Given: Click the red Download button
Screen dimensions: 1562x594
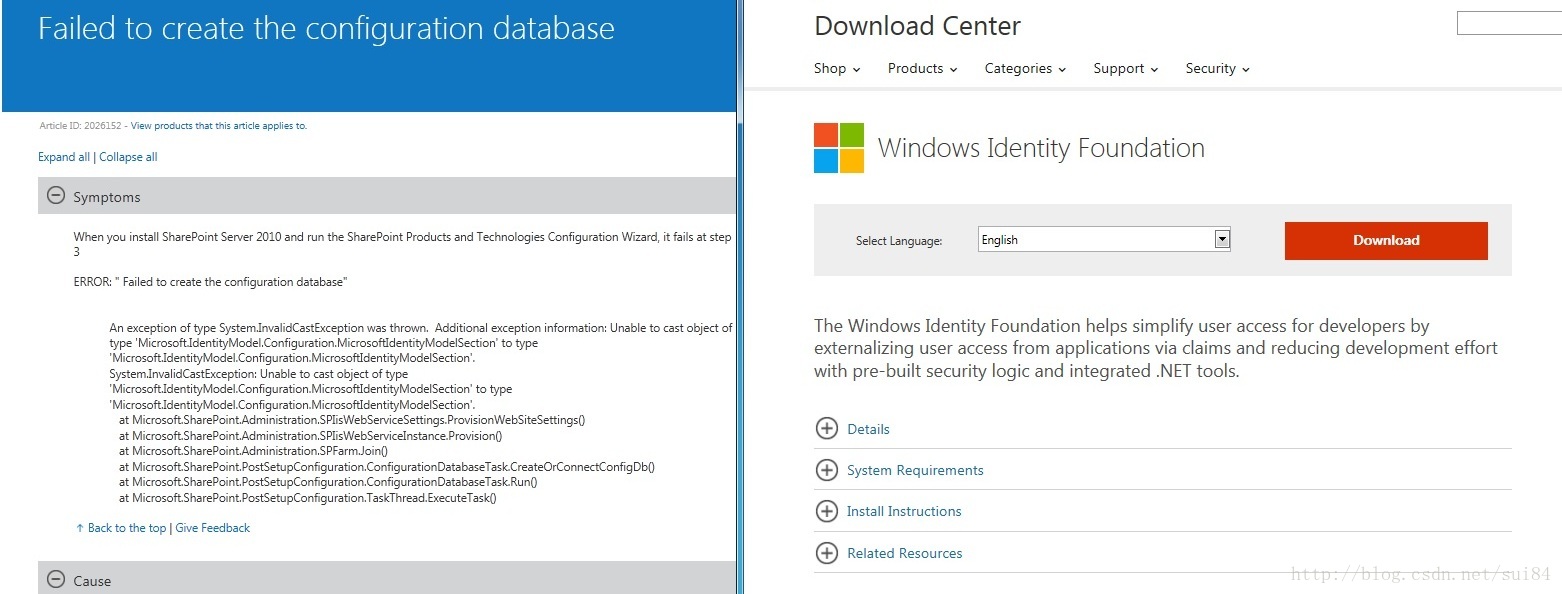Looking at the screenshot, I should point(1386,240).
